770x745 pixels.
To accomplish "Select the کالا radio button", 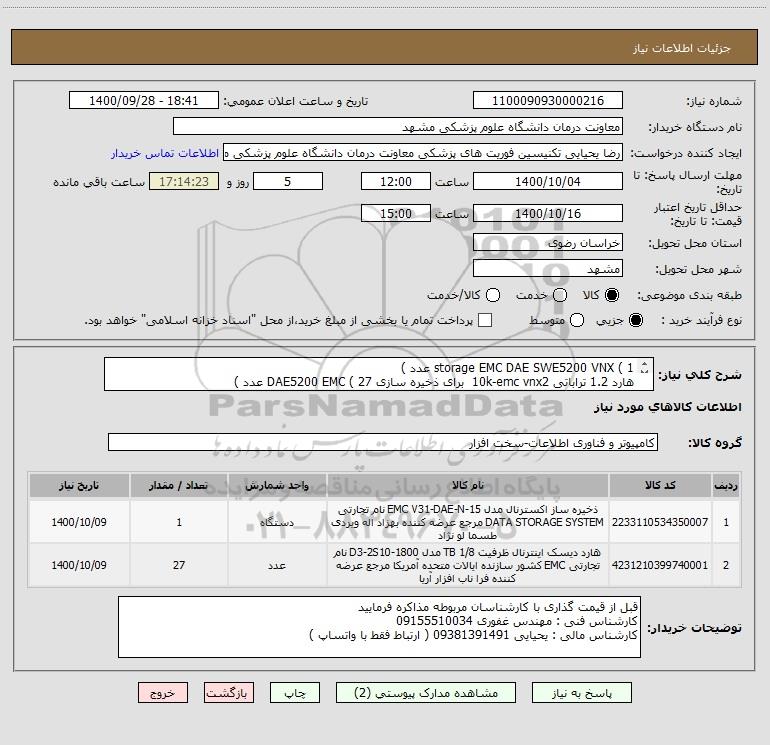I will (612, 295).
